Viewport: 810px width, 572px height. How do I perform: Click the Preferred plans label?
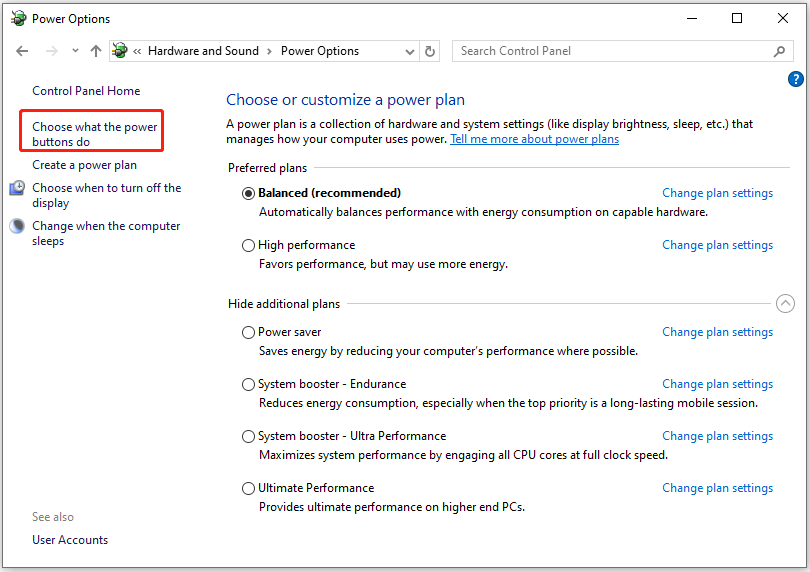(267, 168)
